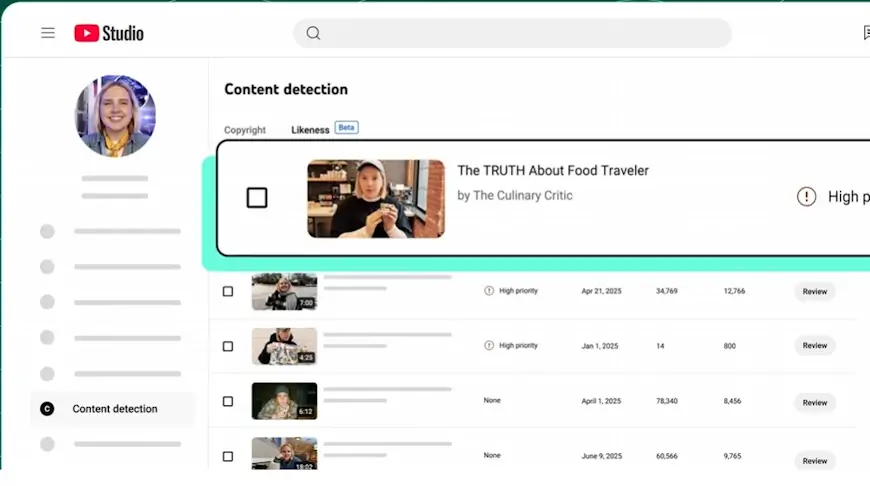This screenshot has height=486, width=870.
Task: Open the channel profile picture
Action: pyautogui.click(x=115, y=116)
